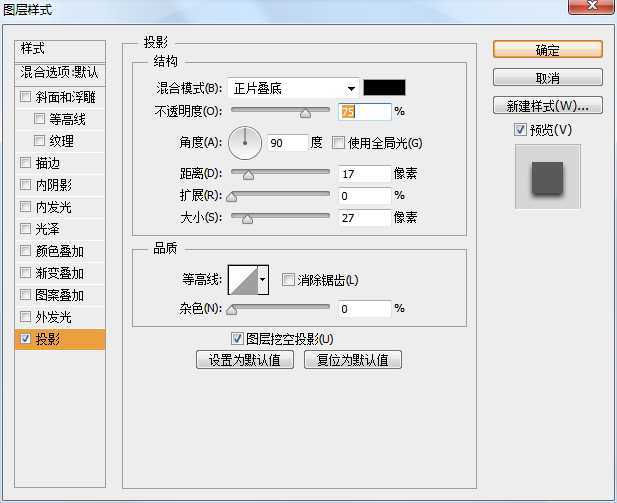Click the angle dial control

coord(244,143)
